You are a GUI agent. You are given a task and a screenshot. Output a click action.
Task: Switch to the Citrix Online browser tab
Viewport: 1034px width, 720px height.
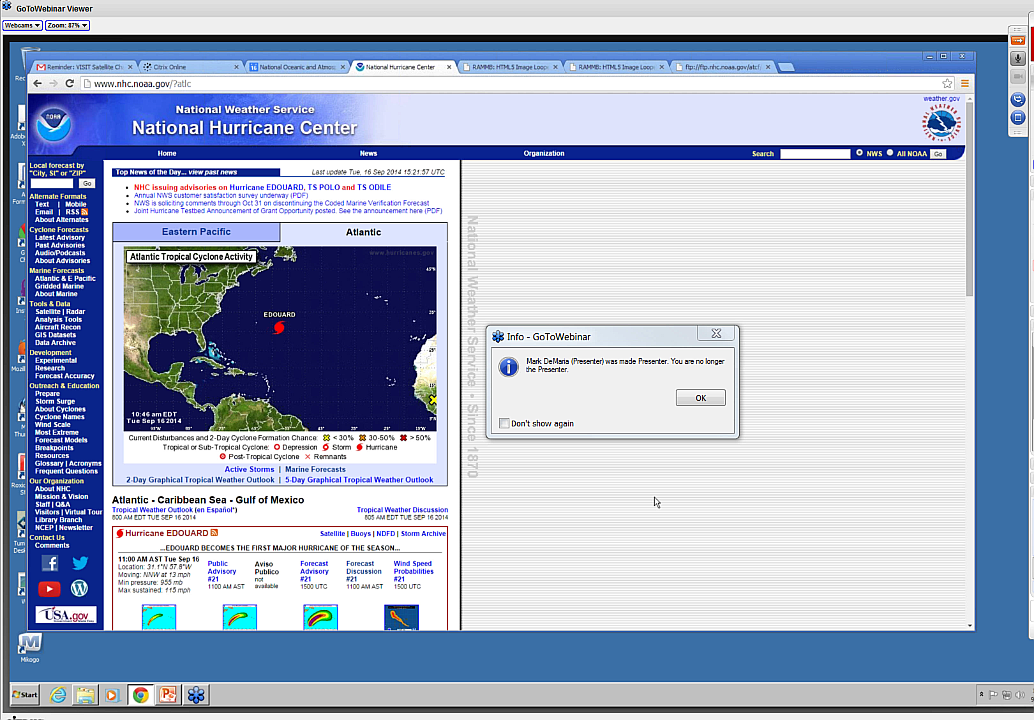190,67
